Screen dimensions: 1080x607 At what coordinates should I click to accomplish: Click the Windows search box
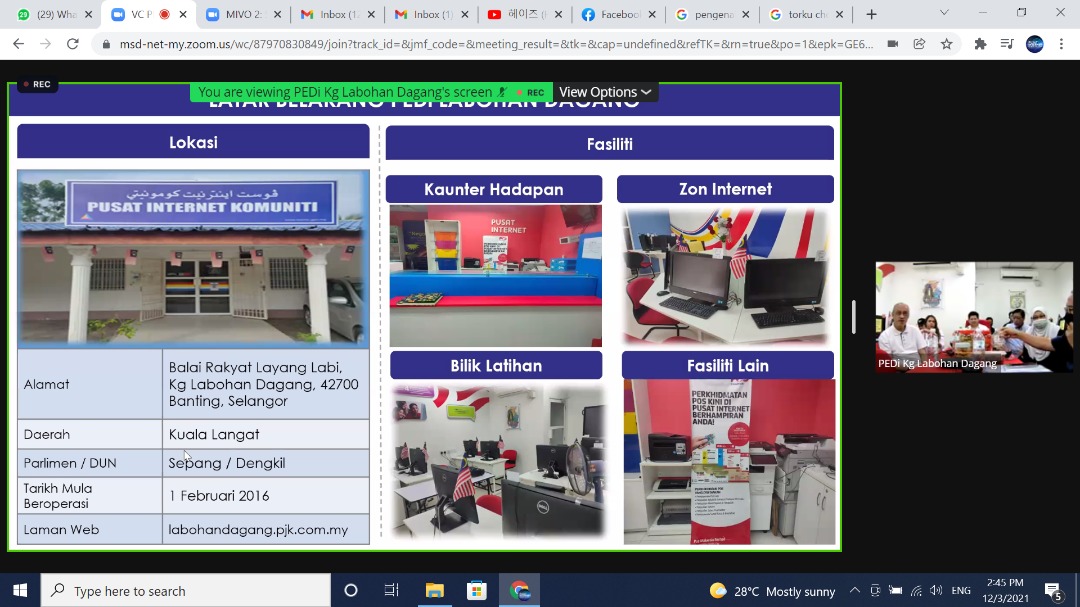pyautogui.click(x=186, y=590)
